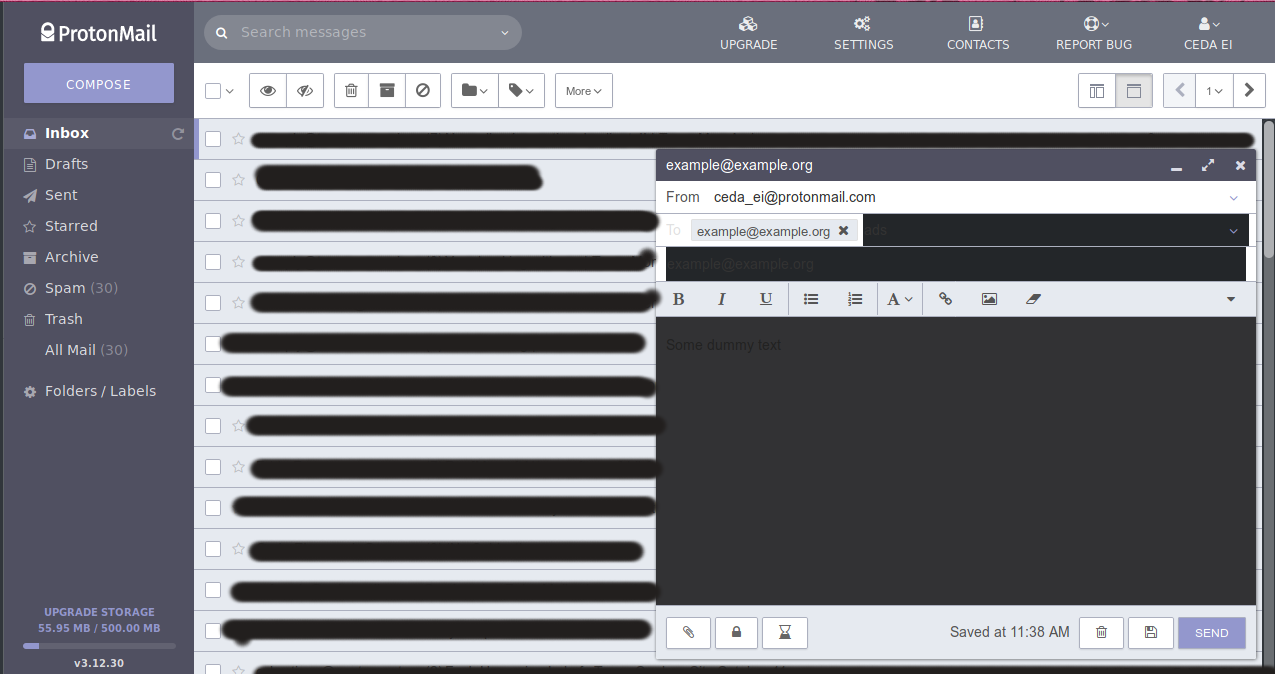Apply italic formatting in composer
The image size is (1275, 674).
coord(722,299)
